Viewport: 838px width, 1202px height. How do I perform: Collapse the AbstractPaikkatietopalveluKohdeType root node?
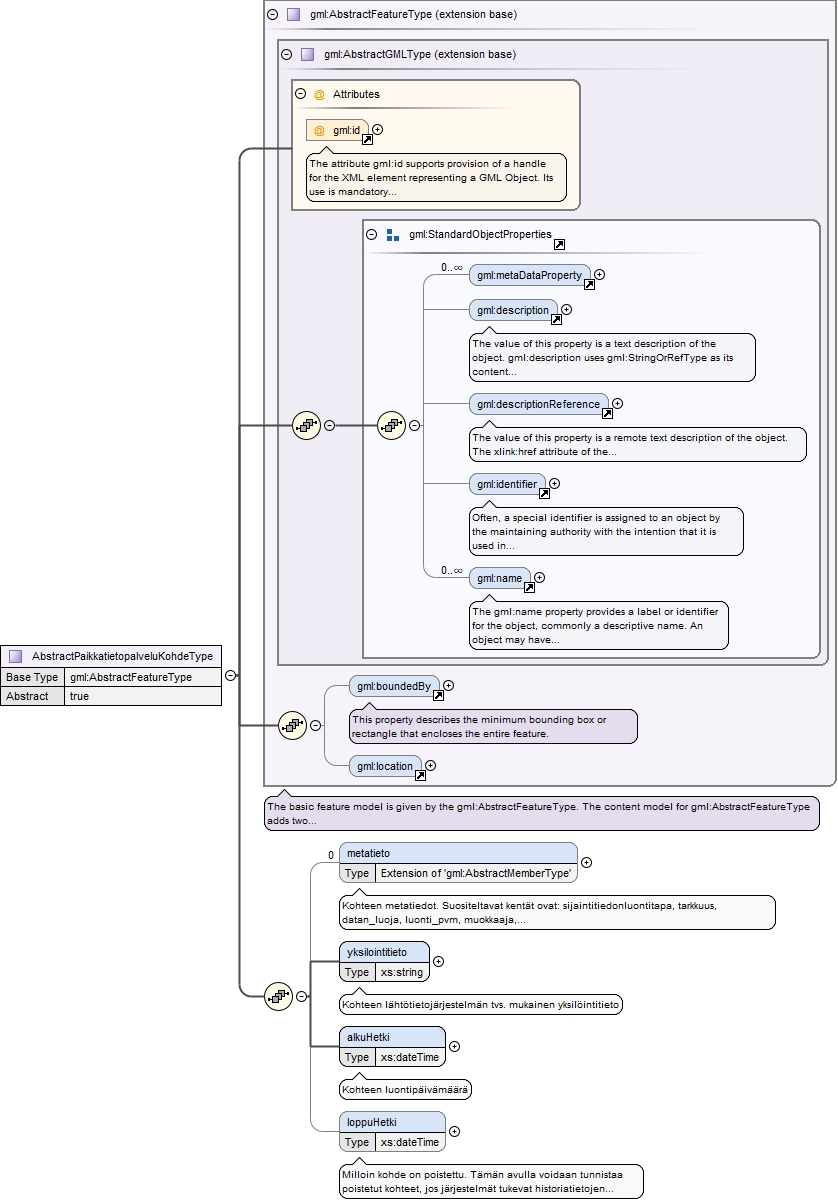pos(230,676)
